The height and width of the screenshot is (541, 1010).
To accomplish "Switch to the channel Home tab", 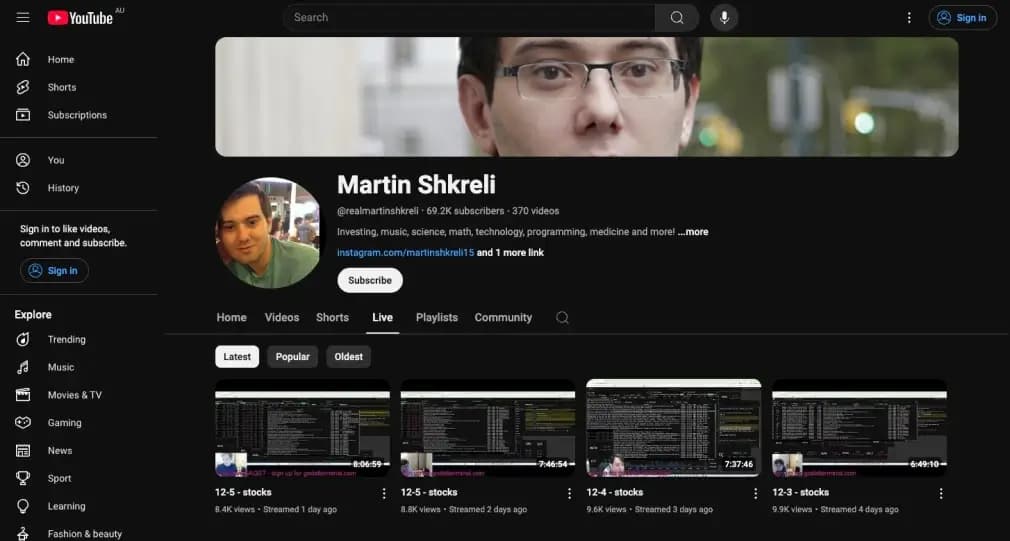I will [x=231, y=318].
